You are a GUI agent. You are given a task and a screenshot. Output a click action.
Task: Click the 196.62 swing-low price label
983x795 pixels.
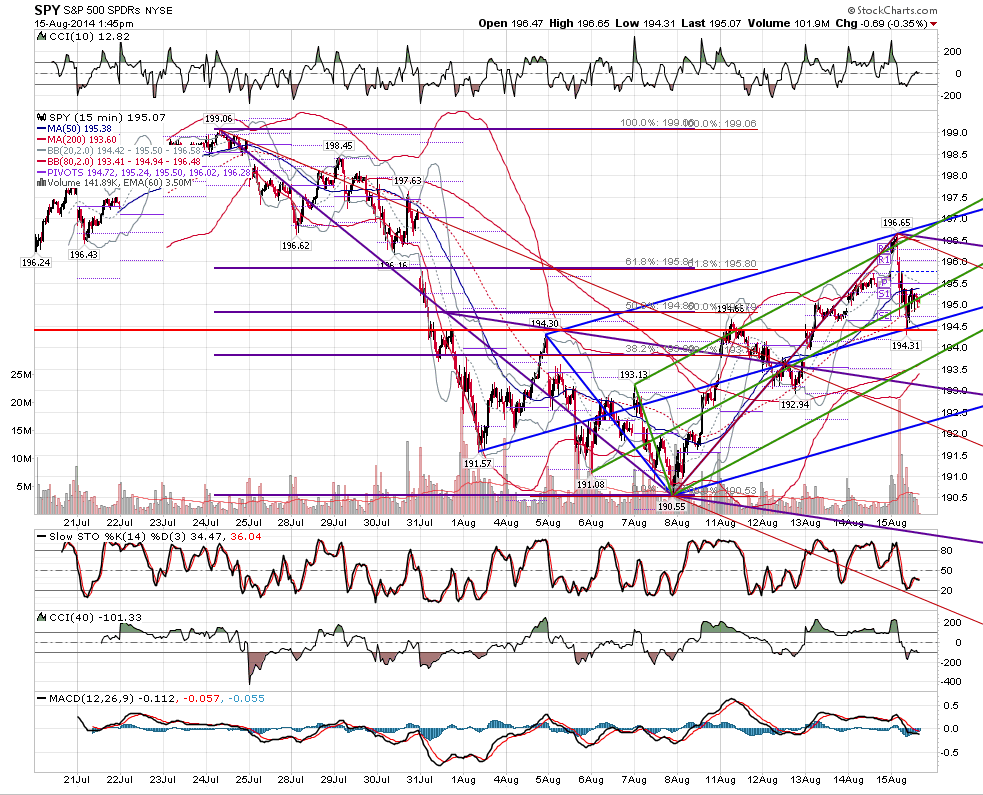pos(295,246)
